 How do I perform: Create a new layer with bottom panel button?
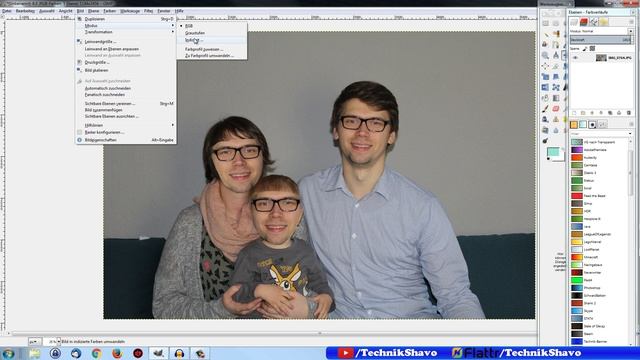[x=574, y=113]
